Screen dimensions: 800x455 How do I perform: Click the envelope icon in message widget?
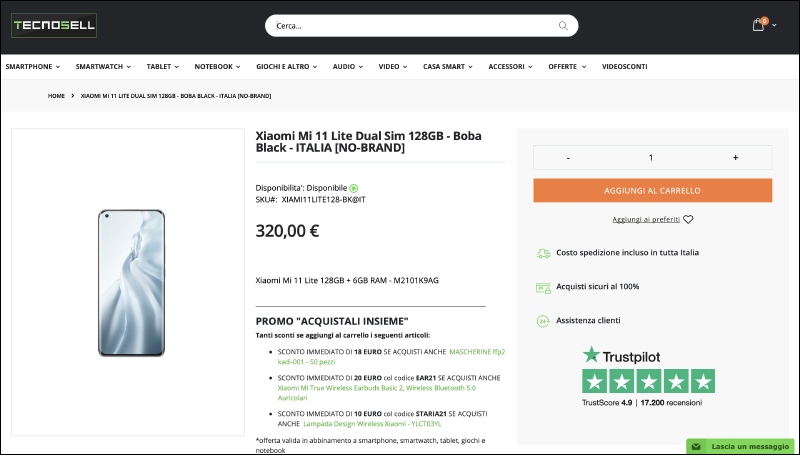click(696, 447)
